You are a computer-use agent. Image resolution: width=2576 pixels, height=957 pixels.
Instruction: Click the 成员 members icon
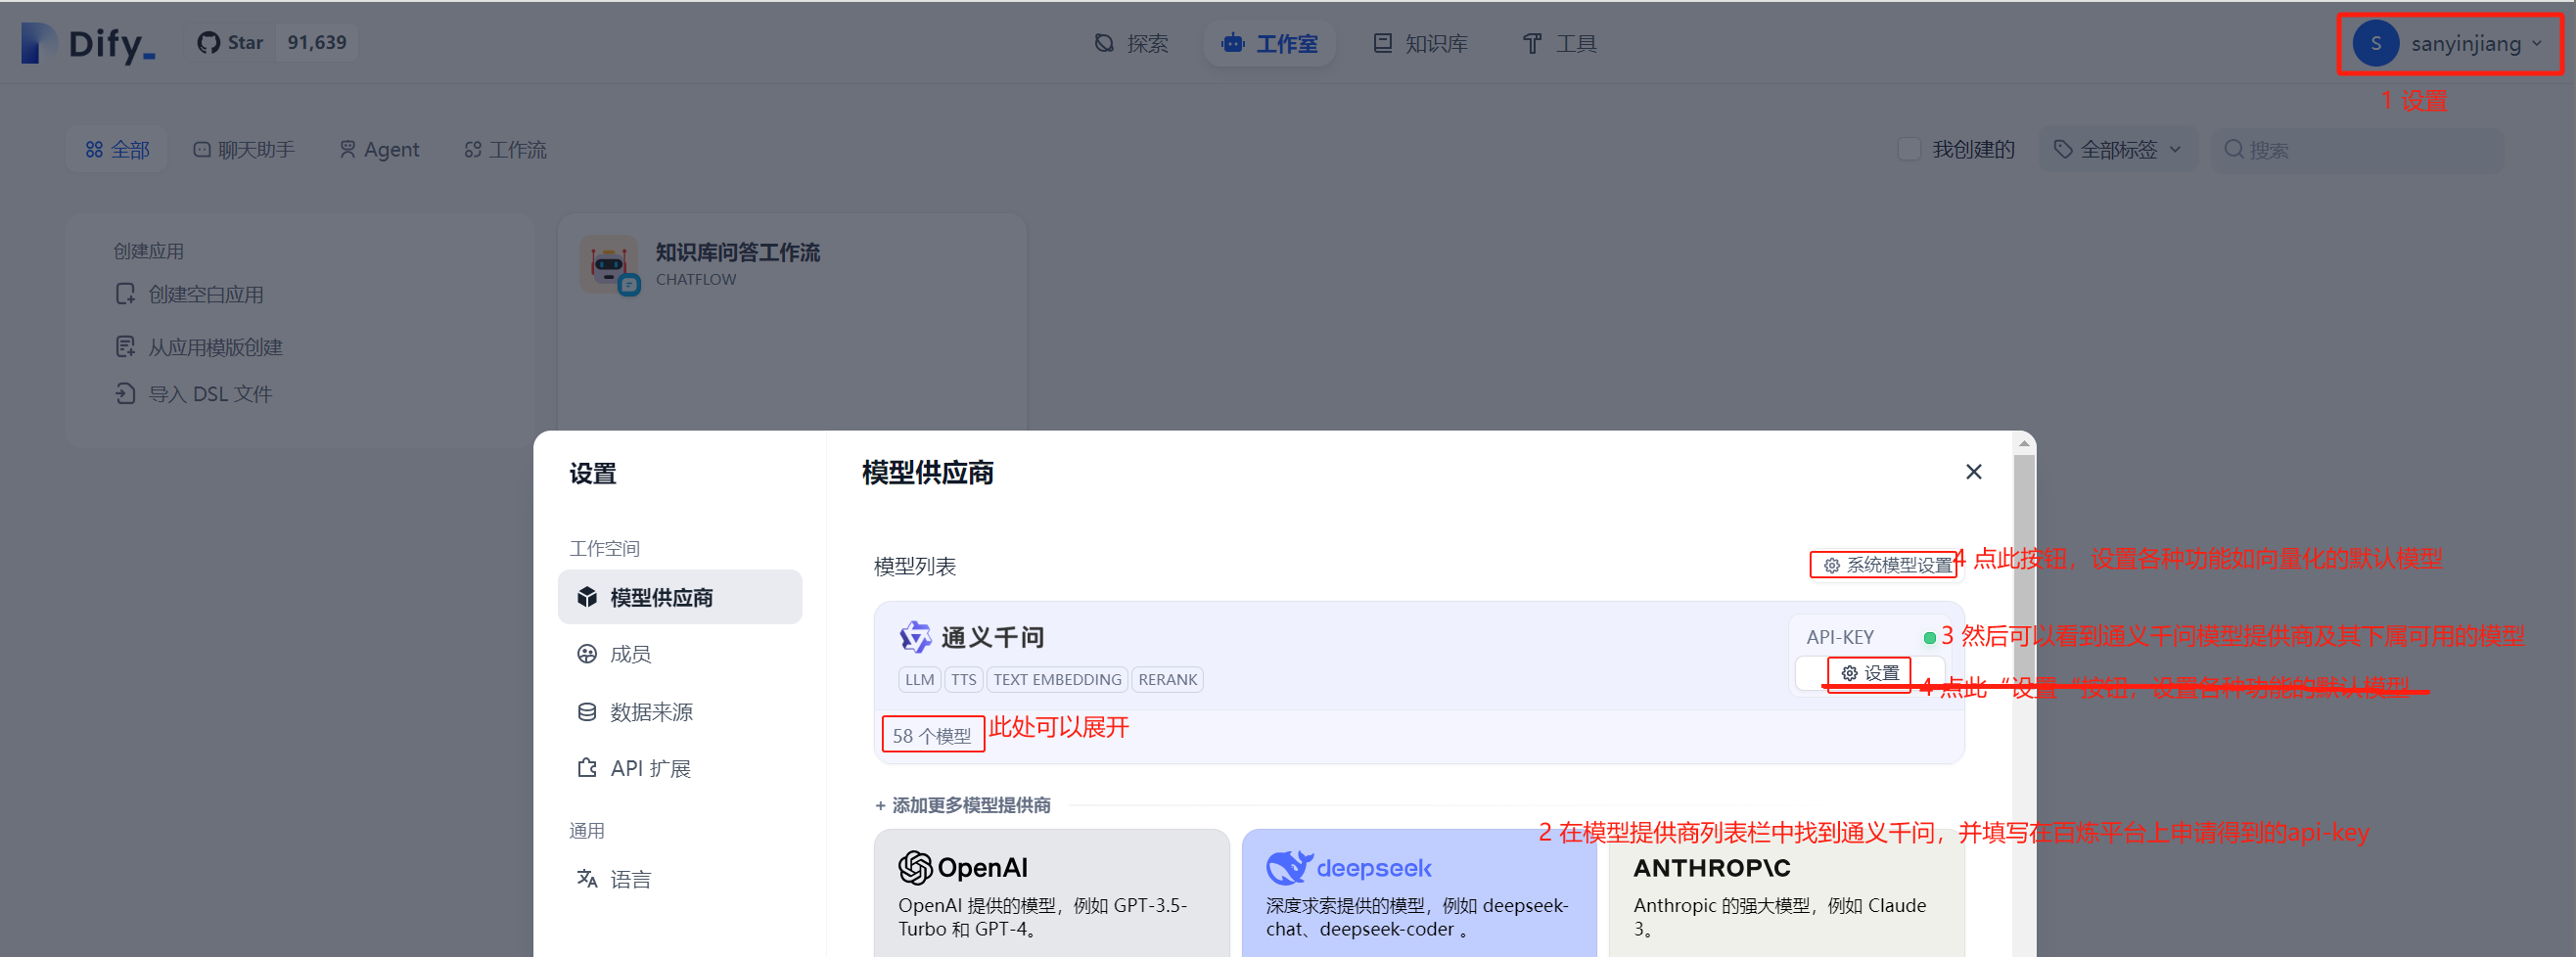point(587,654)
